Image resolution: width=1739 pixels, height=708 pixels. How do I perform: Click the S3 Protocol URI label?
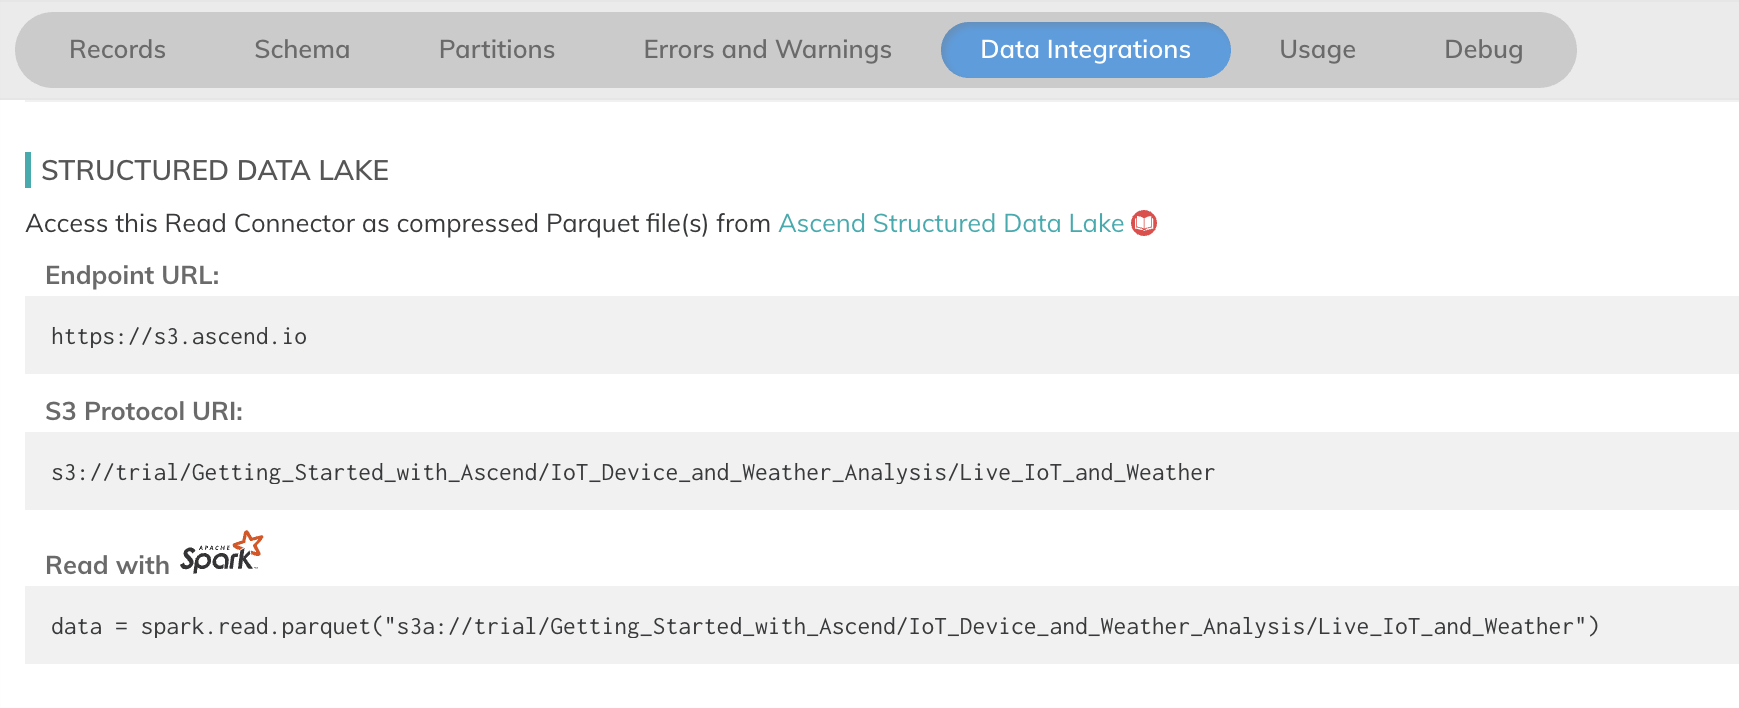[144, 411]
